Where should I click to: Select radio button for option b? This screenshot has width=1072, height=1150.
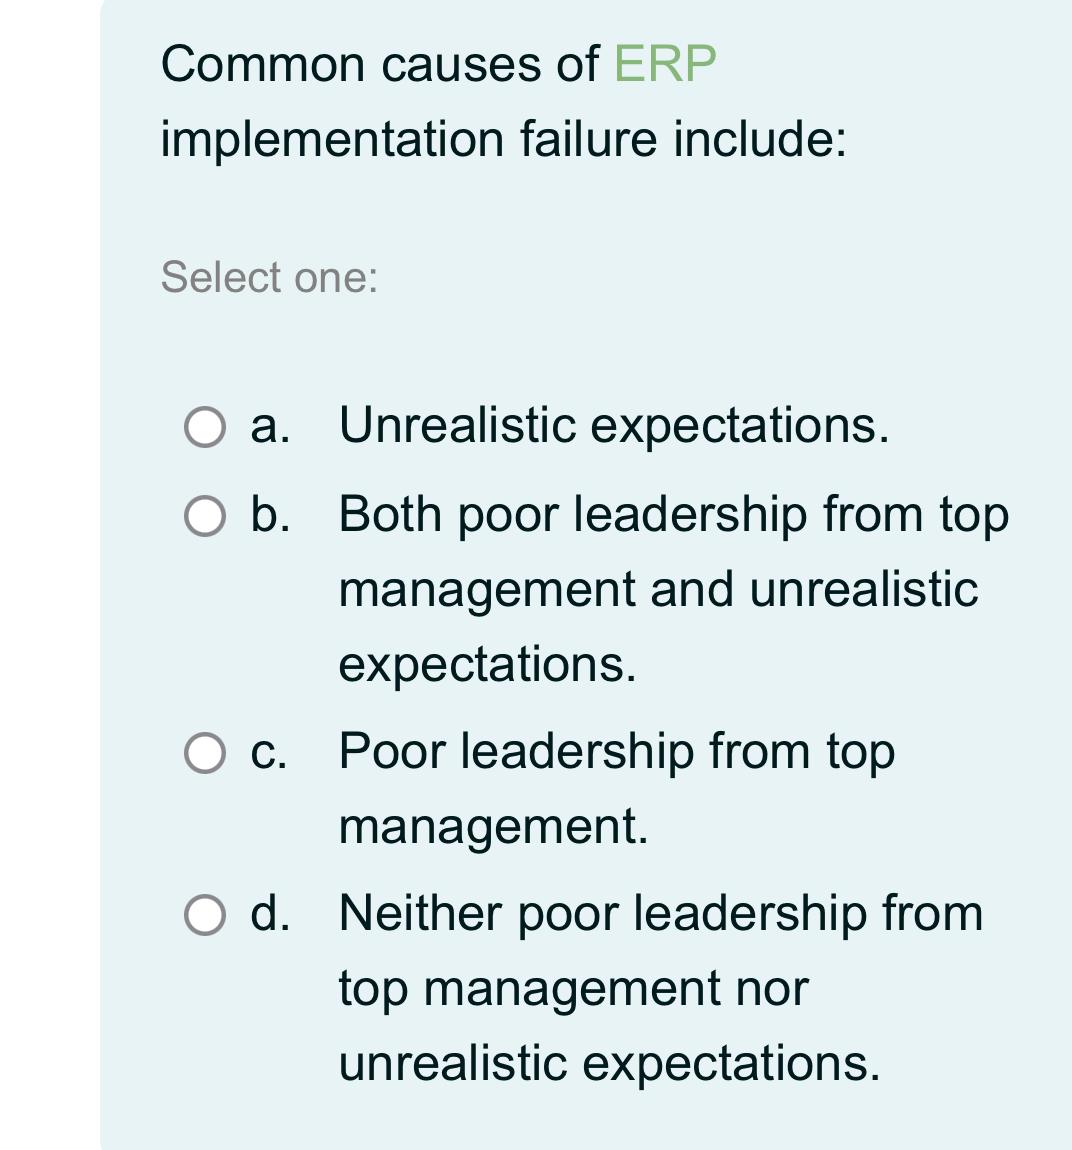click(203, 516)
